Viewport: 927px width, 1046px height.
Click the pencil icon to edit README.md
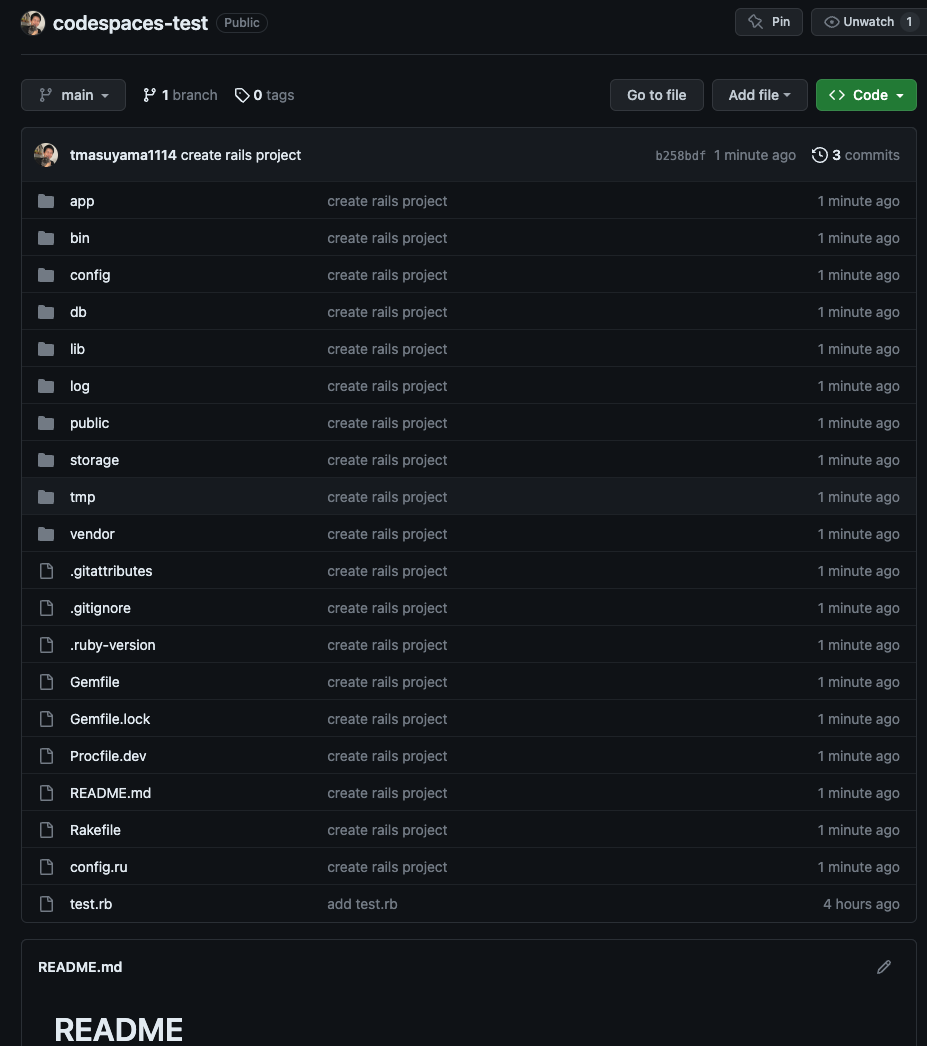coord(883,967)
